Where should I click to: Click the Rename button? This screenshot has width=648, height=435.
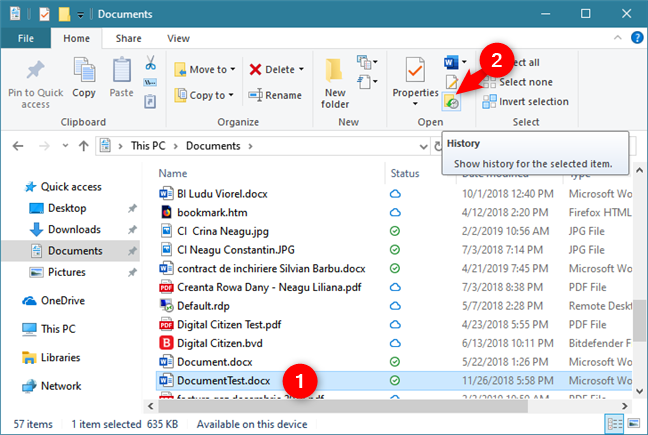275,95
